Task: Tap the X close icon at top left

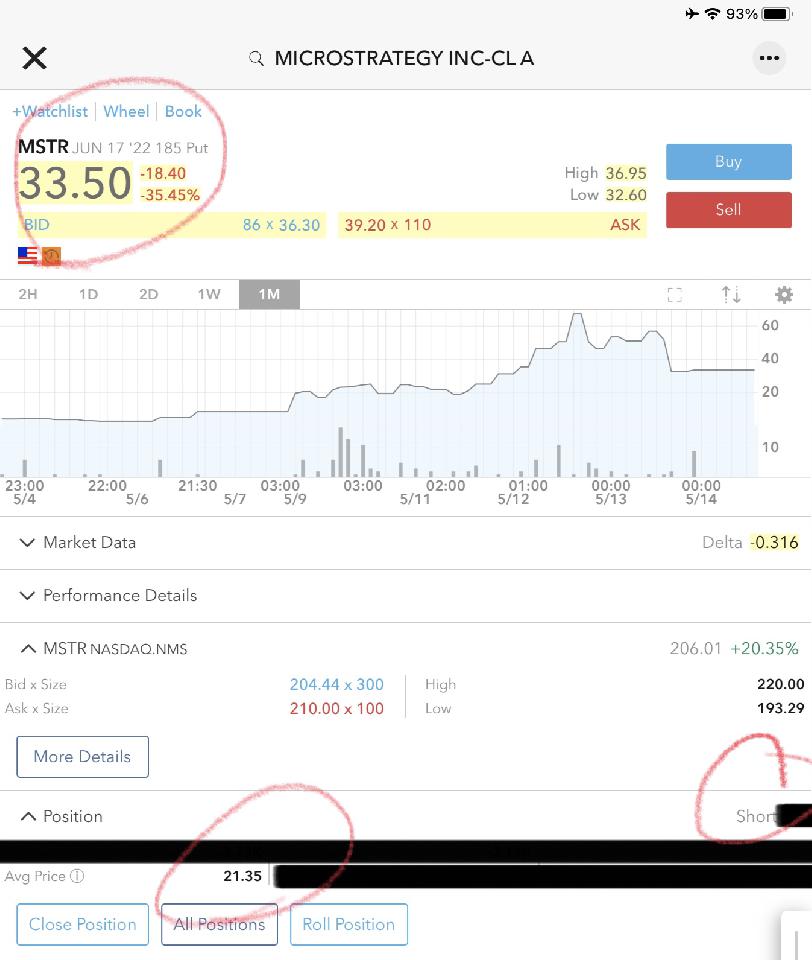Action: (x=35, y=58)
